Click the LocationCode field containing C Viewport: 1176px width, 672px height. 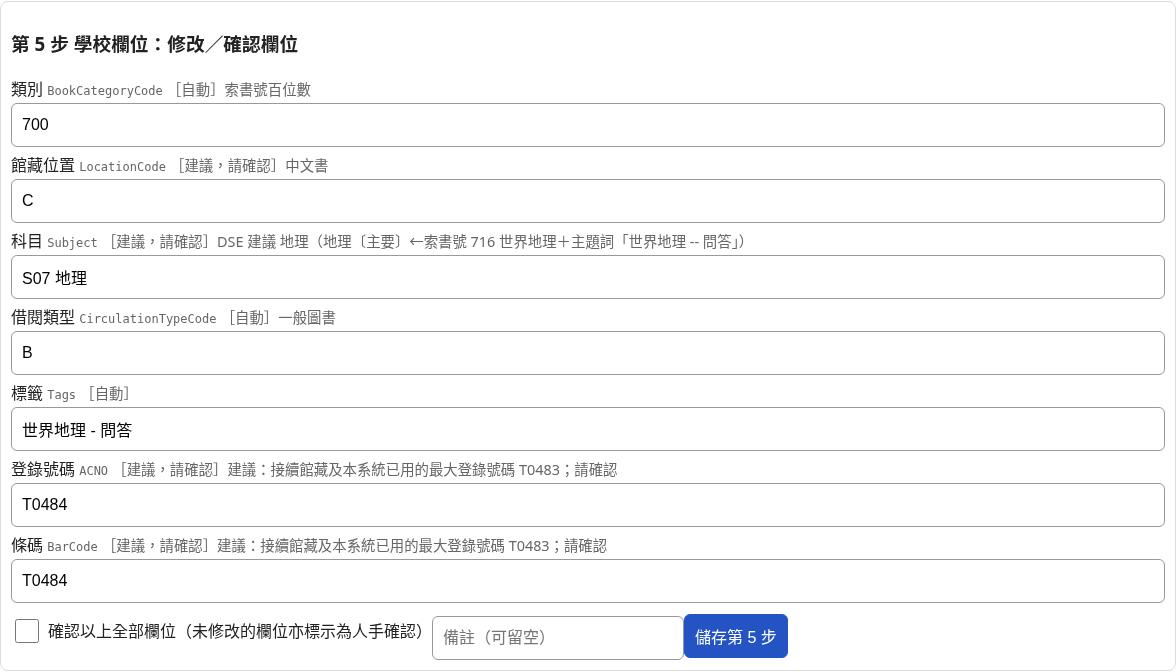point(587,201)
